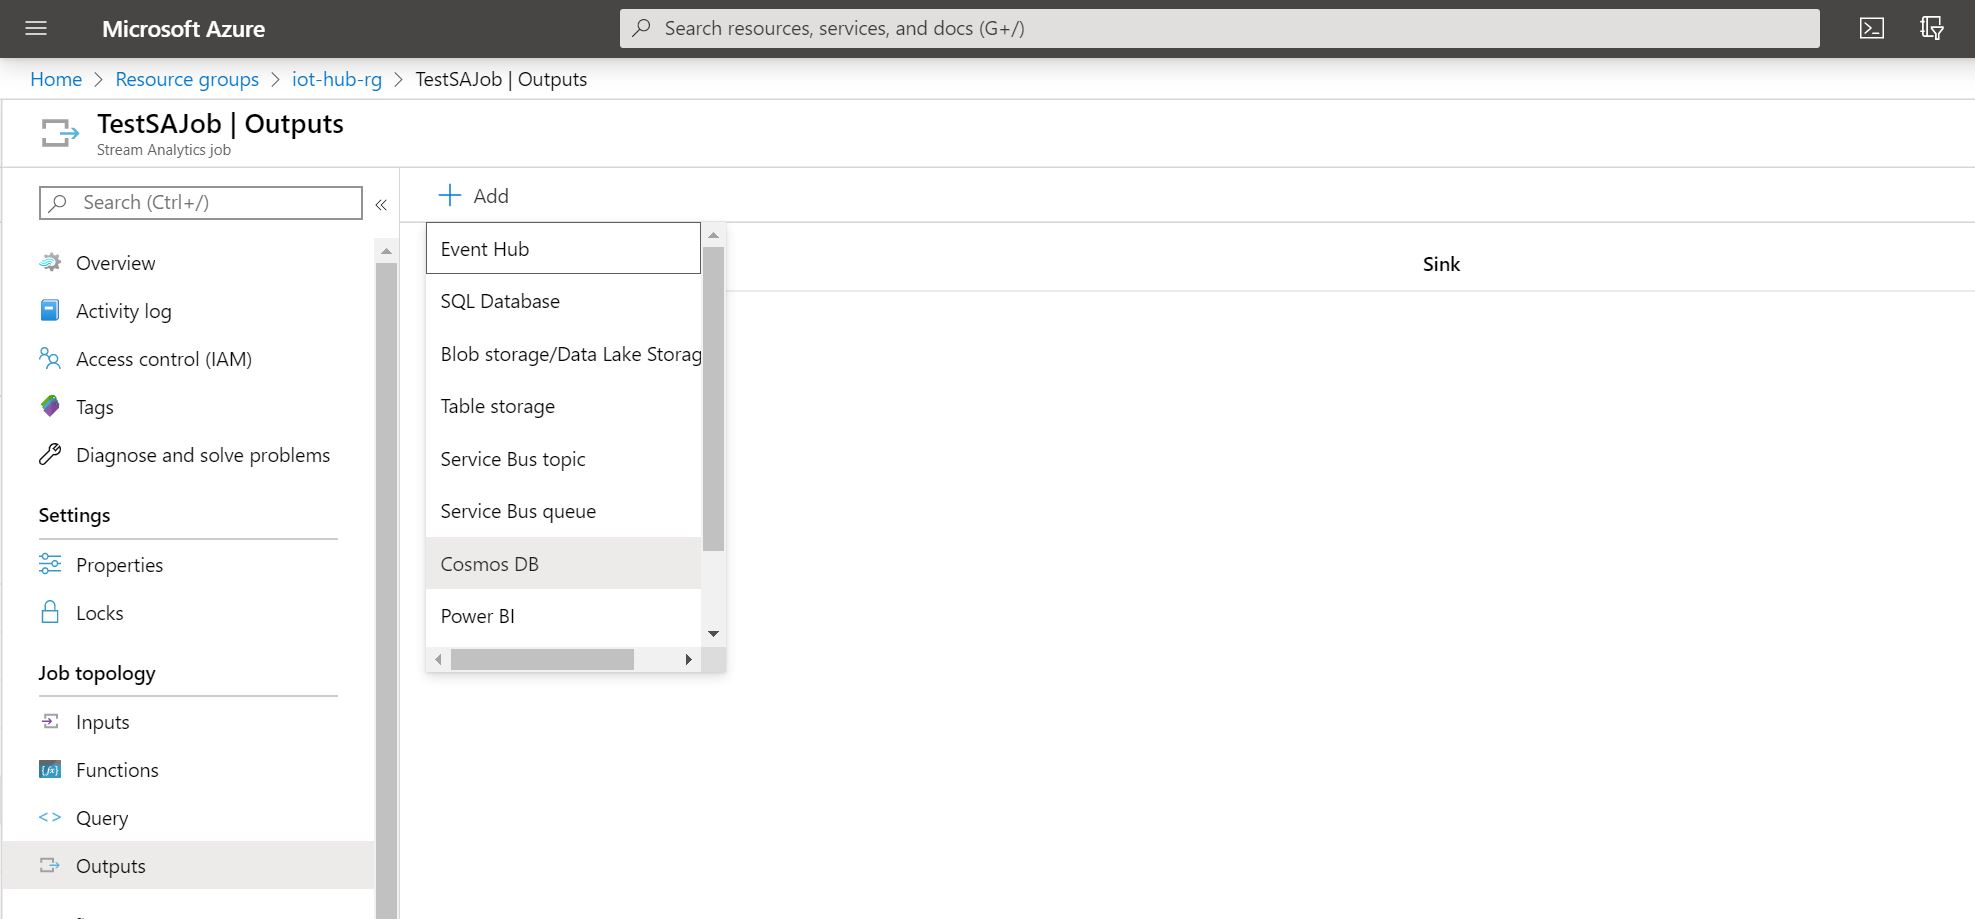Screen dimensions: 1975x919
Task: Navigate to the iot-hub-rg resource group
Action: [336, 79]
